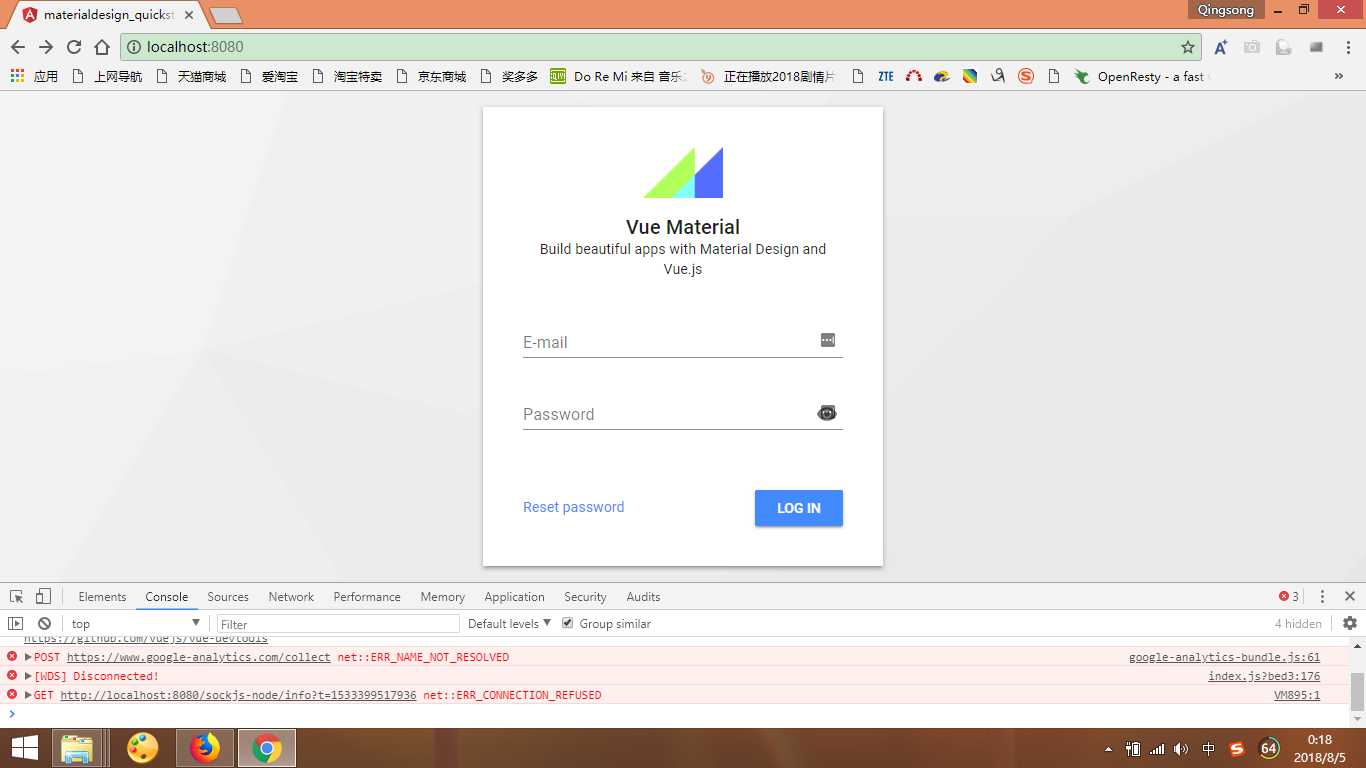Click the 4 hidden messages label
Screen dimensions: 1366x768
(1298, 623)
